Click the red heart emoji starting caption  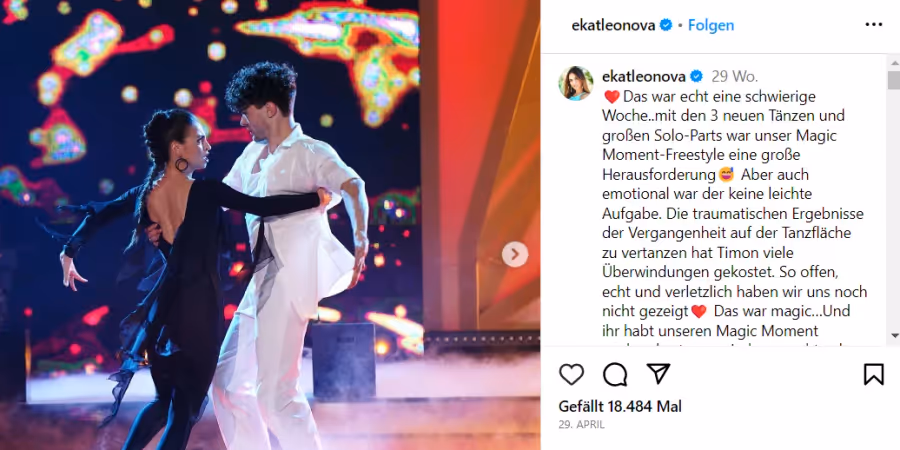point(611,97)
